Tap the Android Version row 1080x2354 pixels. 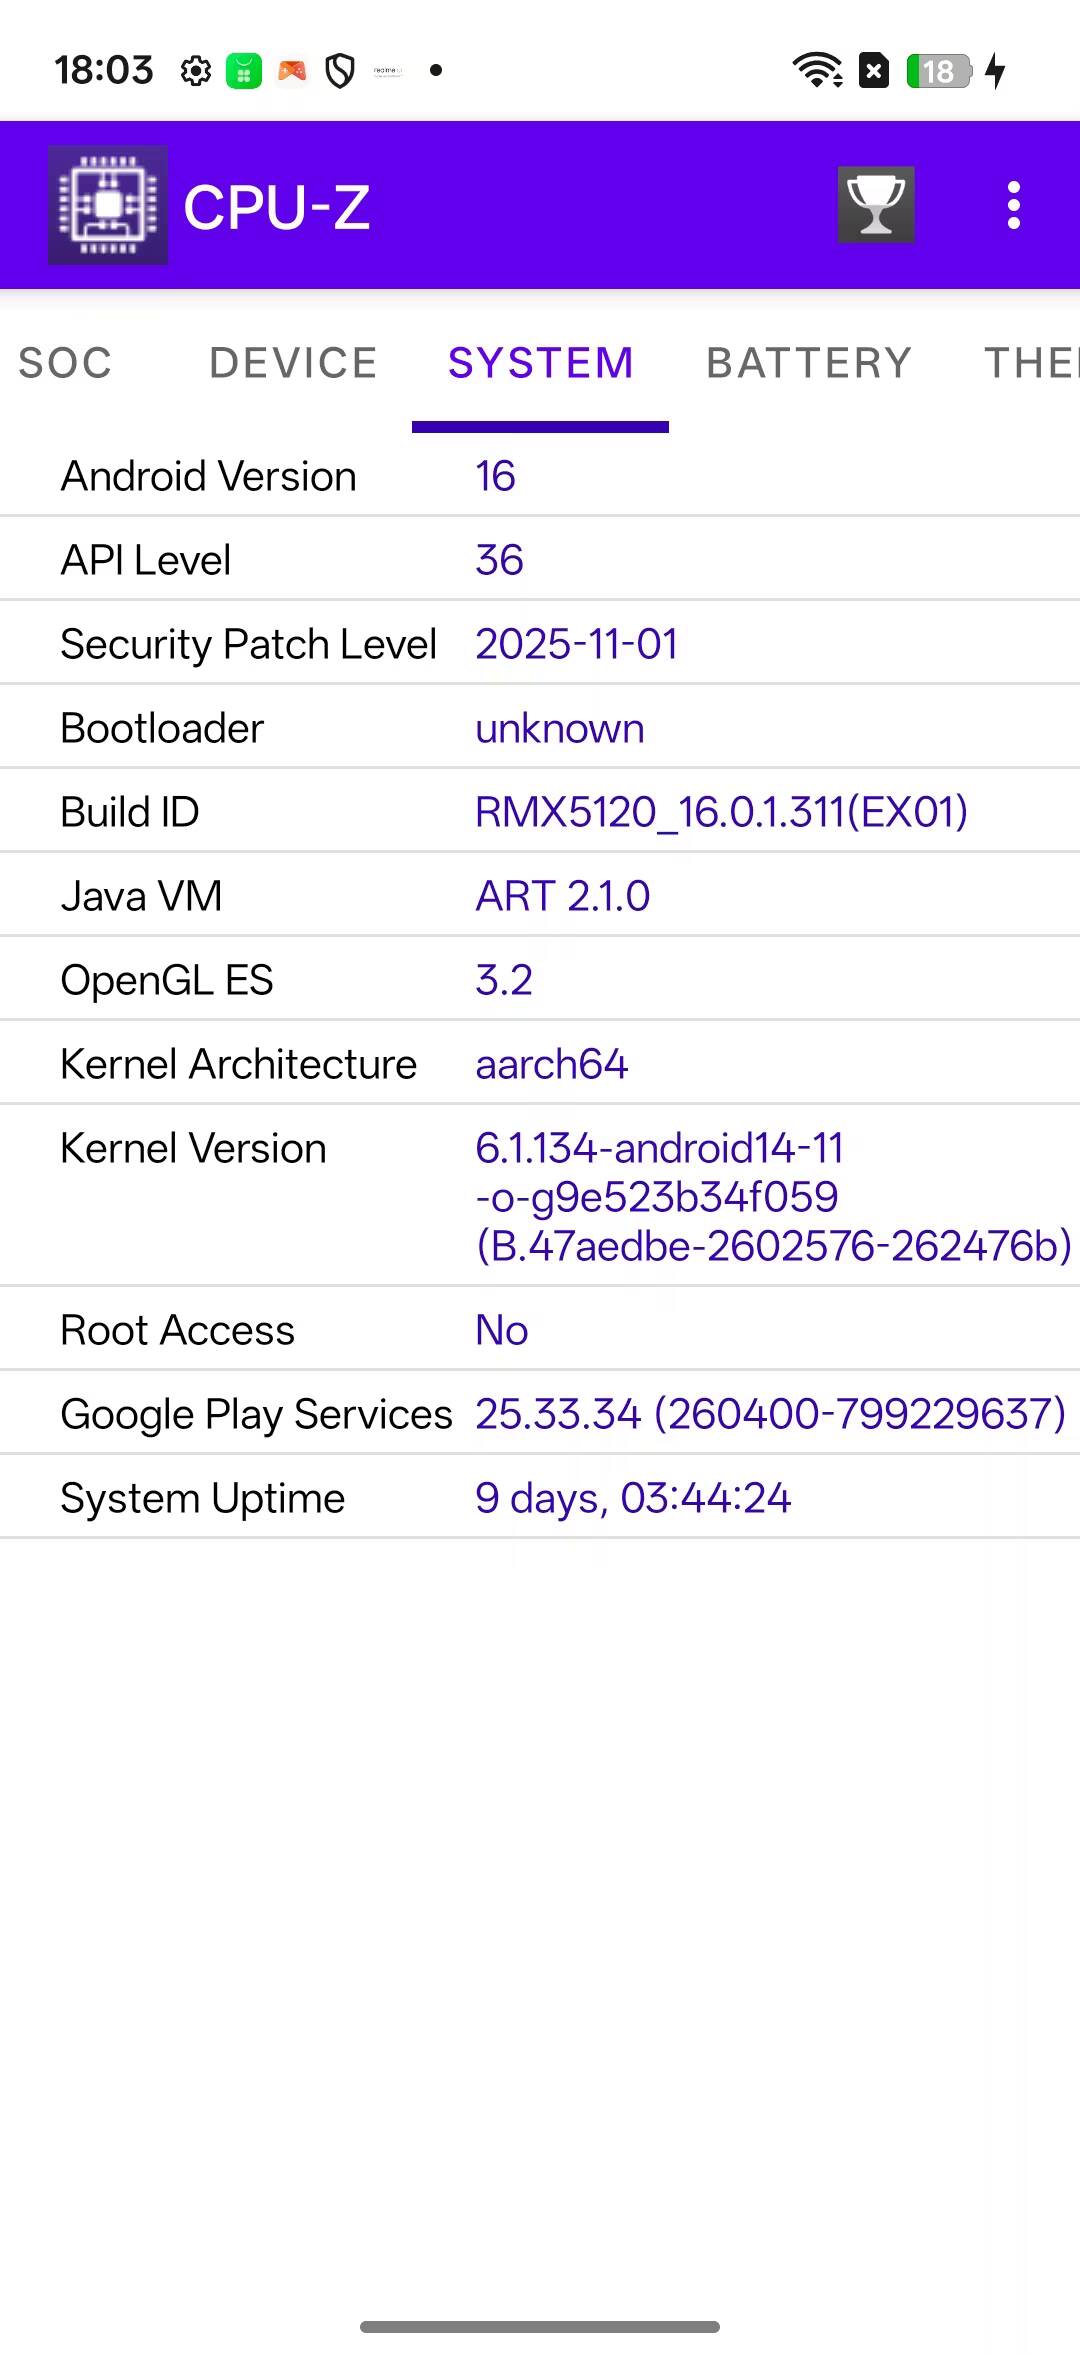point(540,476)
